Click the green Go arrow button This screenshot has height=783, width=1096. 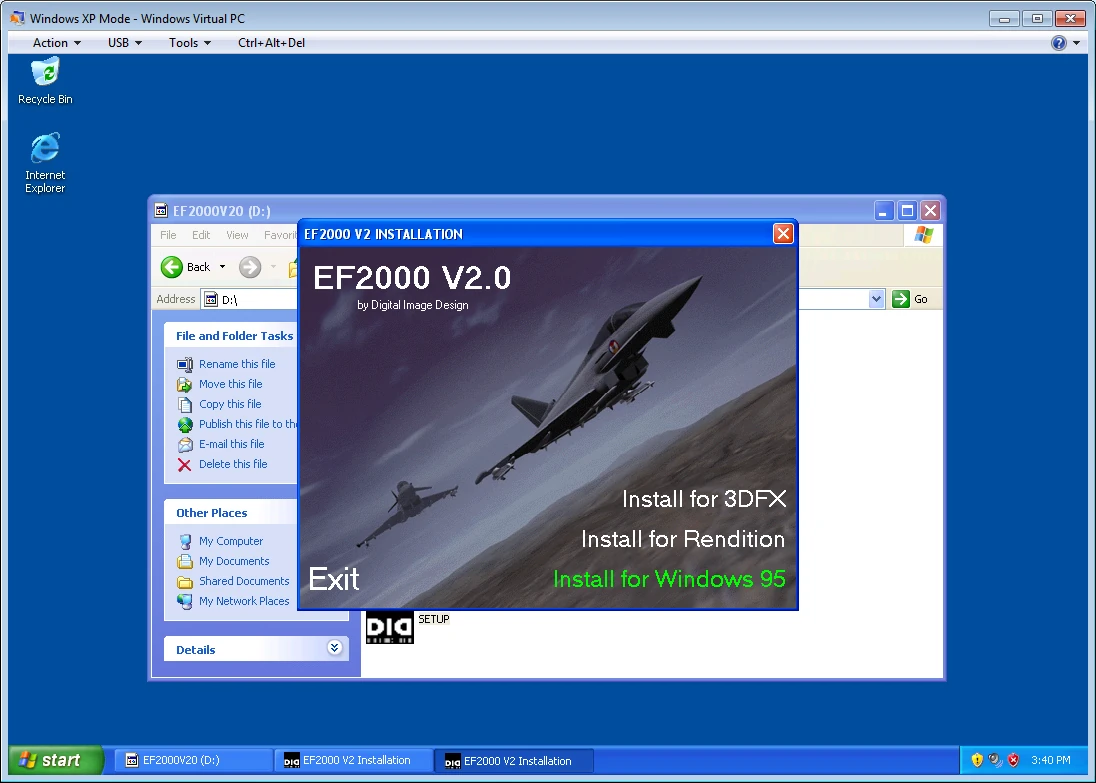point(901,299)
